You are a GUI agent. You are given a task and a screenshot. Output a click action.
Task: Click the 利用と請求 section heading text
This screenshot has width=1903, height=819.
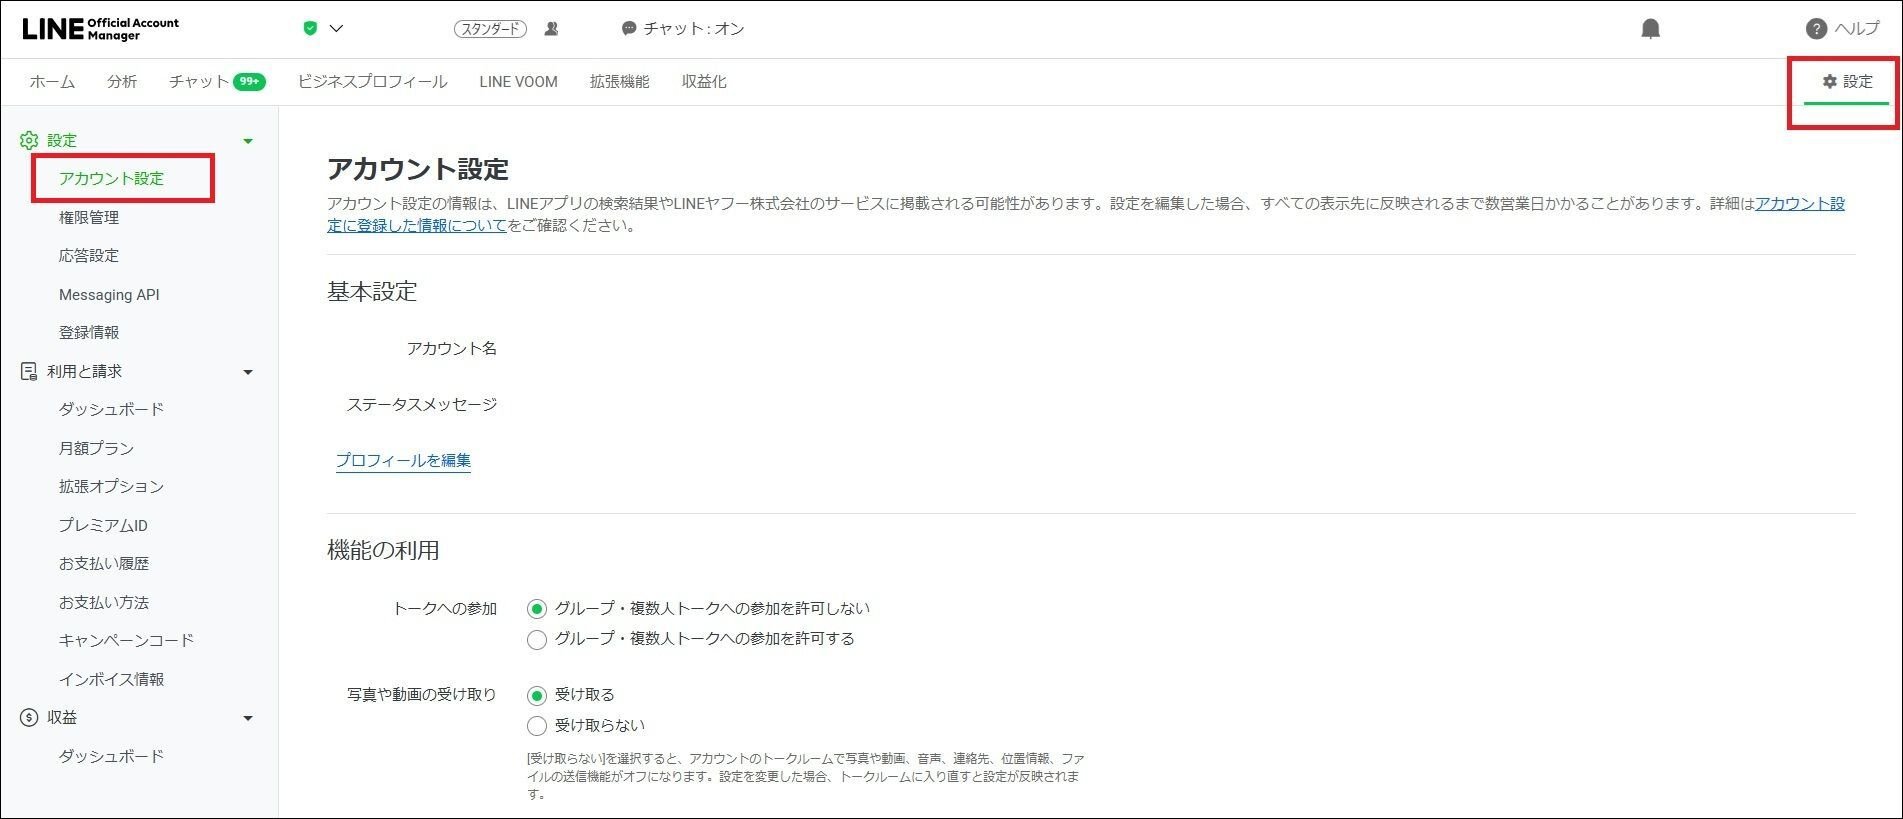(x=84, y=372)
